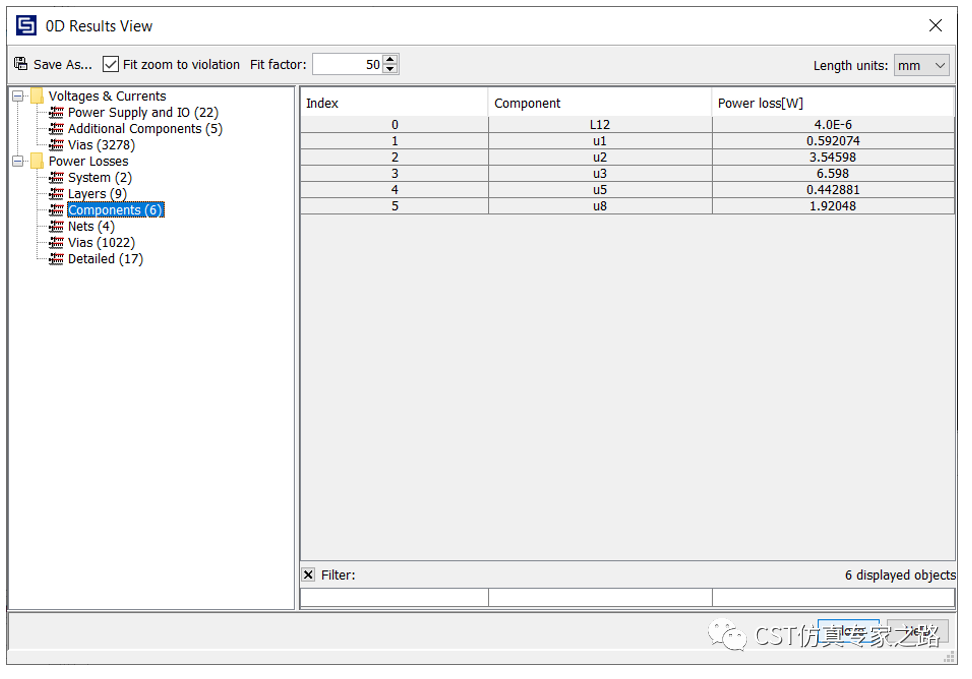Collapse the Power Losses tree node
972x679 pixels.
coord(18,161)
